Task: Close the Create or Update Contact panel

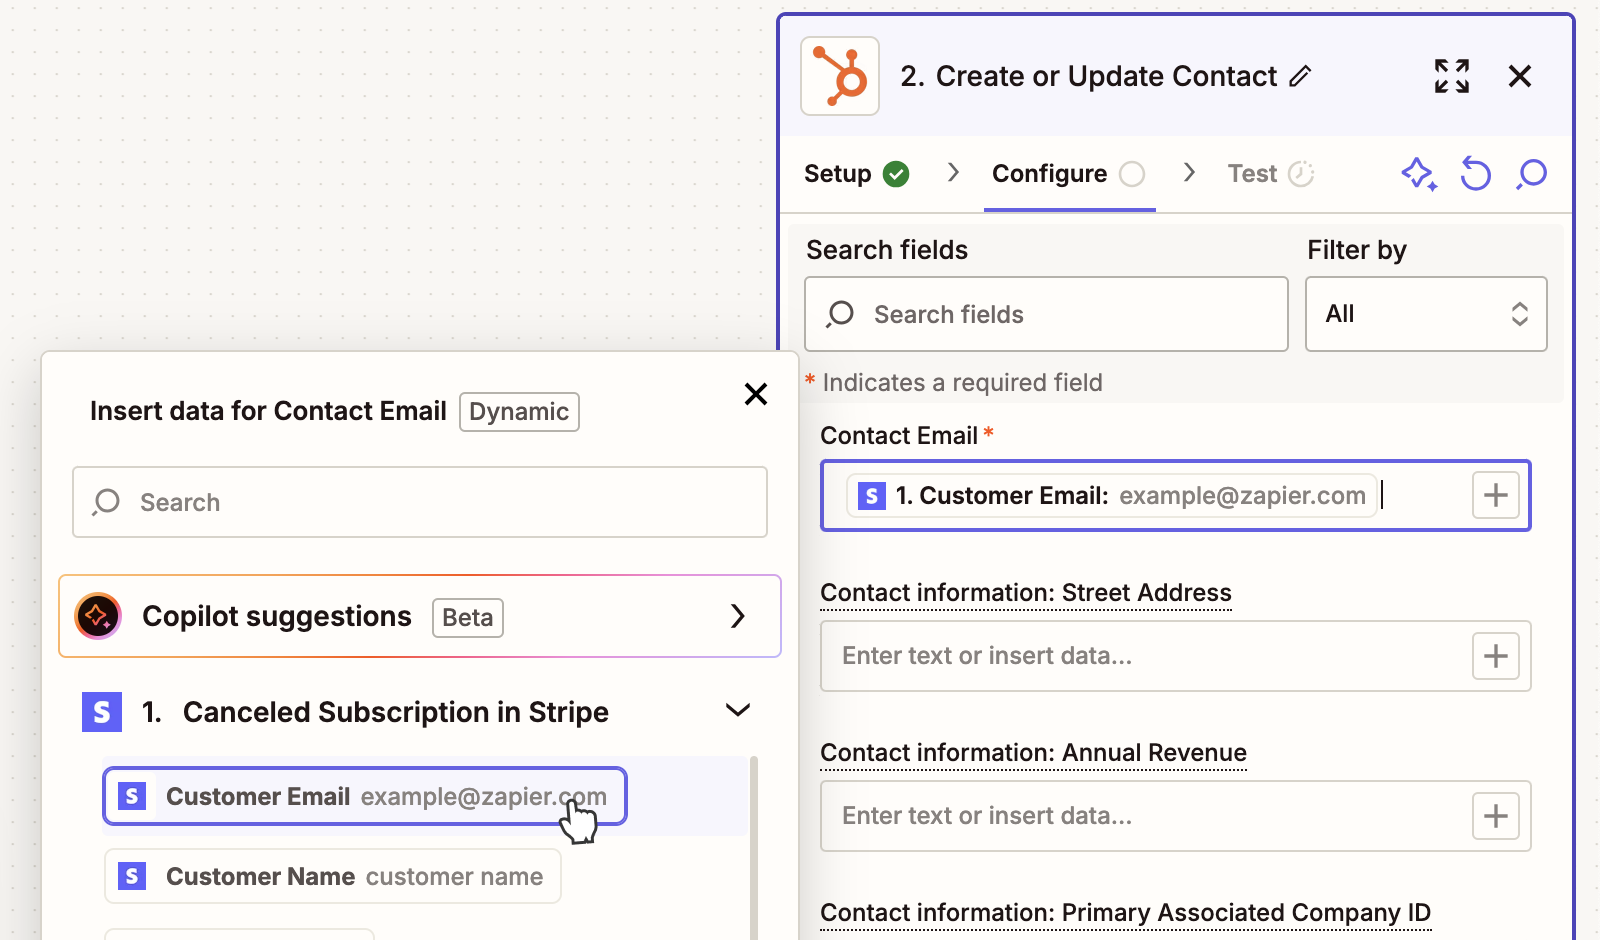Action: (1520, 76)
